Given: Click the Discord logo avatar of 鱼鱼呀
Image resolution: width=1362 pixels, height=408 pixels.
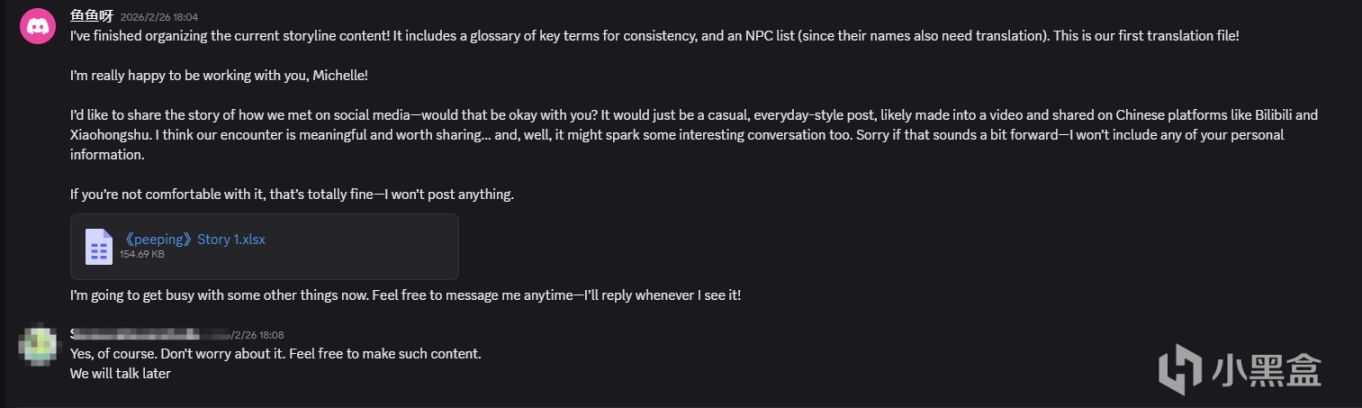Looking at the screenshot, I should click(x=38, y=24).
